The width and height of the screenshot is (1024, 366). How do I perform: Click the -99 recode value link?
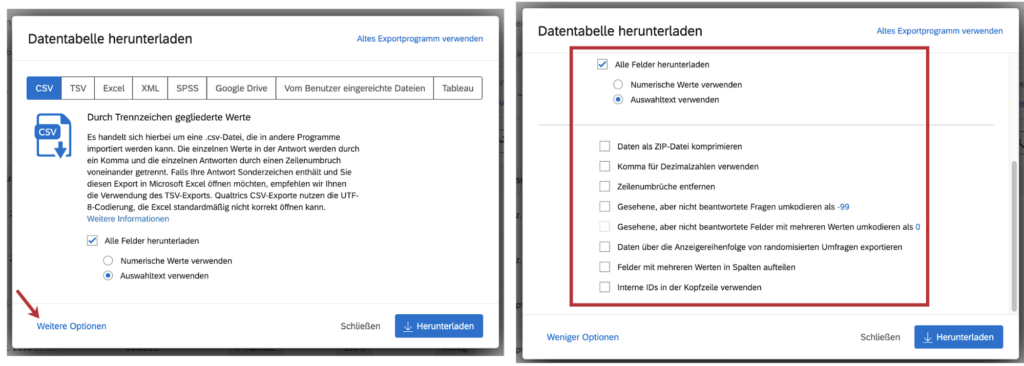click(x=842, y=207)
